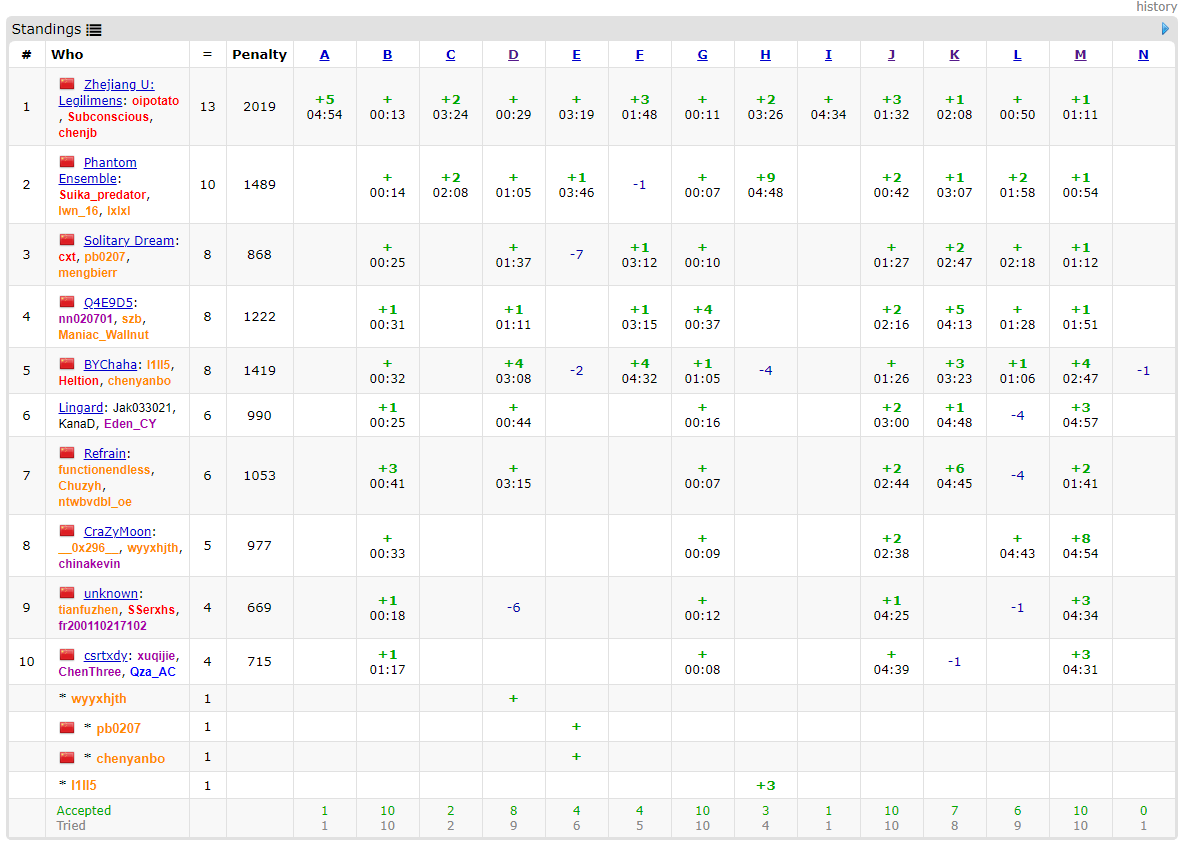Image resolution: width=1190 pixels, height=857 pixels.
Task: Click the flag beside Phantom Ensemble
Action: pos(67,162)
